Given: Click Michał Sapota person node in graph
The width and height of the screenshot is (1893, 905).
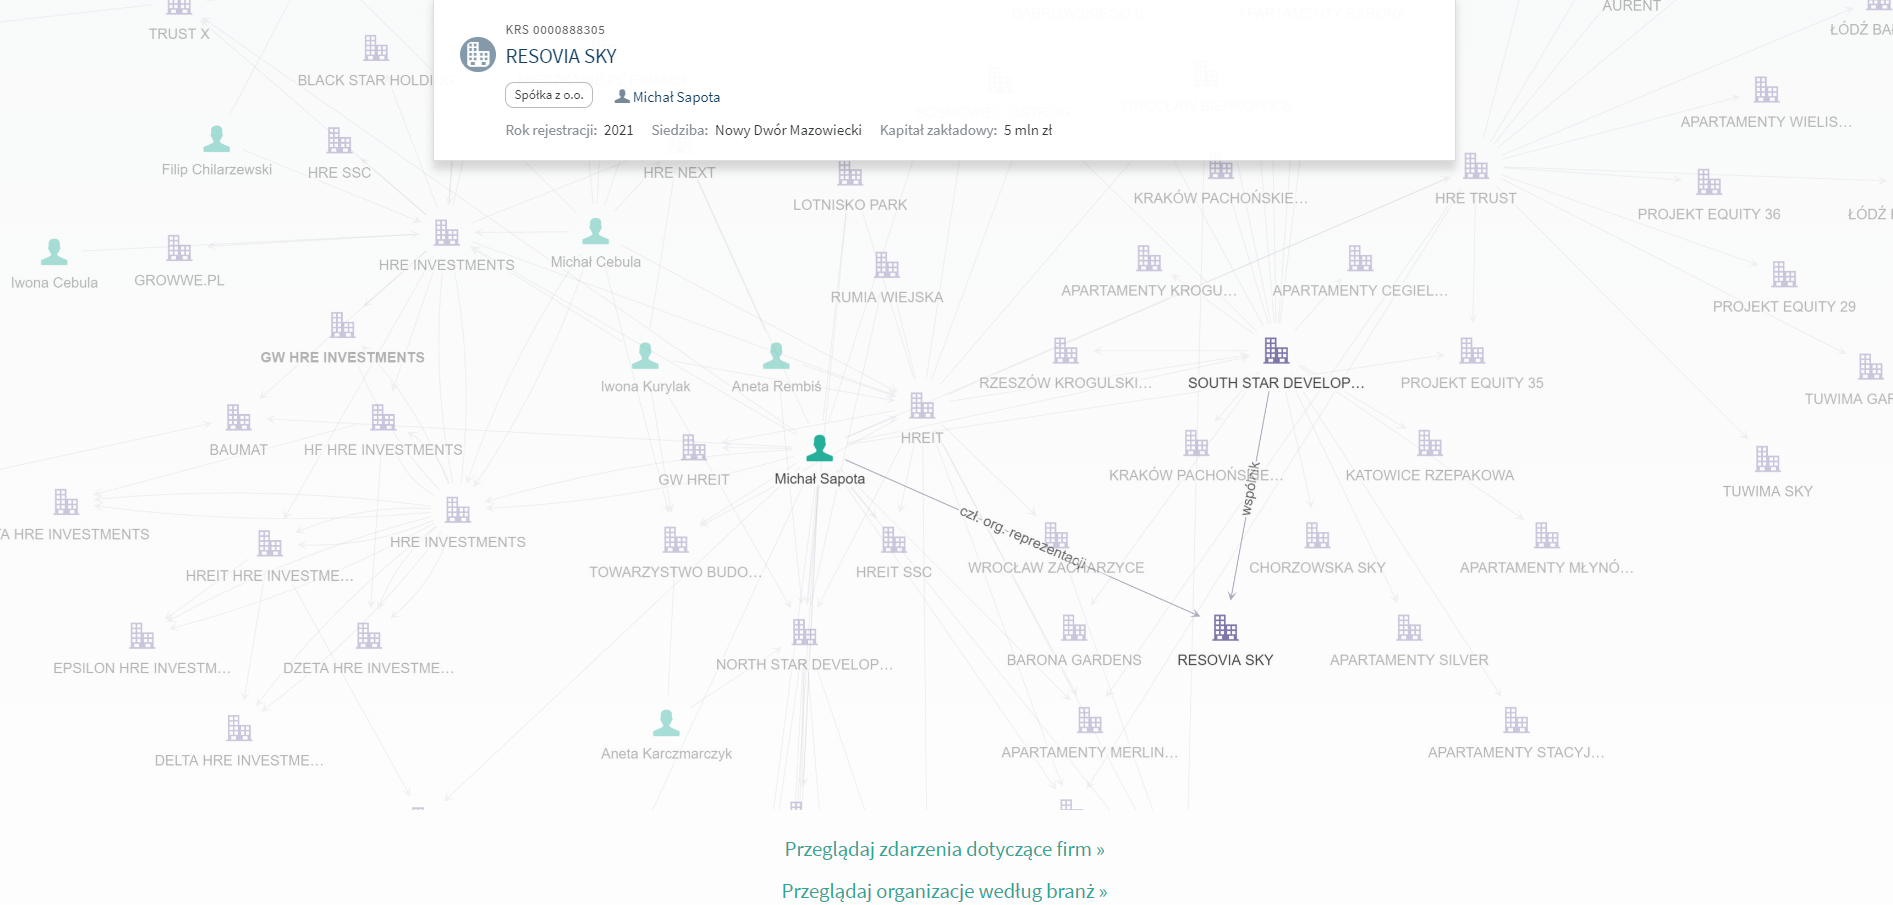Looking at the screenshot, I should [x=820, y=448].
